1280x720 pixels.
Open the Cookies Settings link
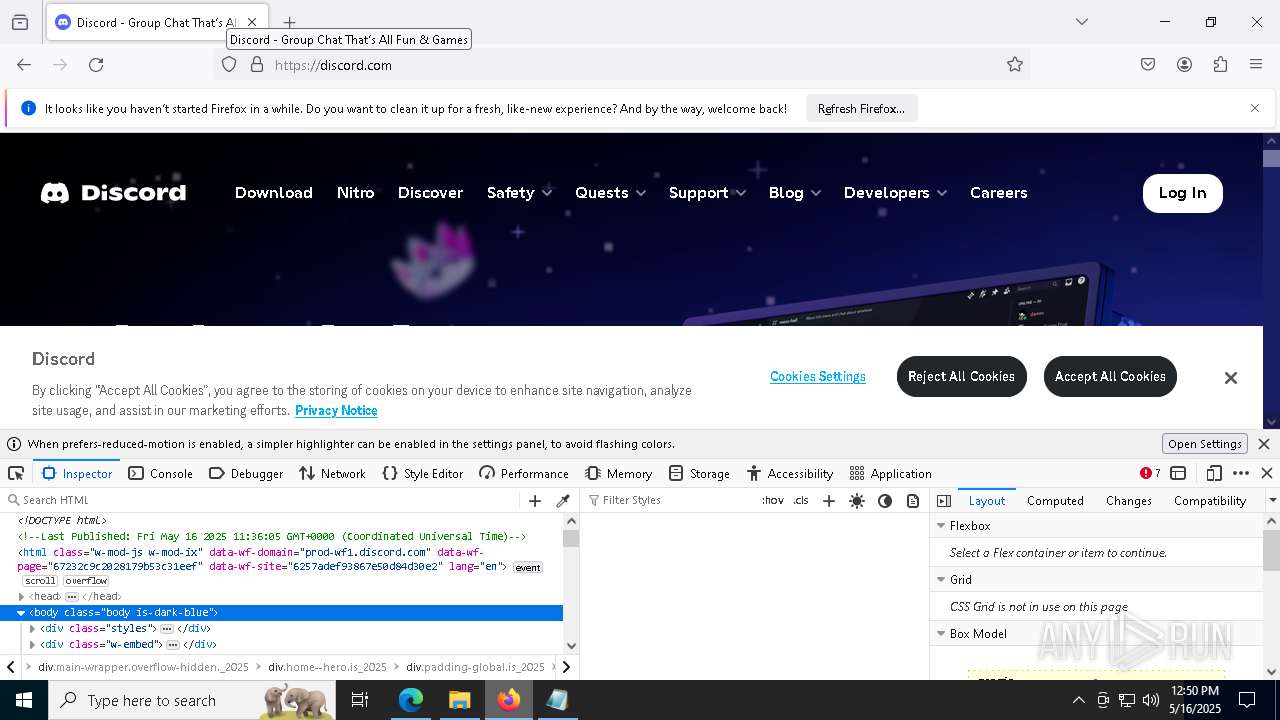pos(818,377)
